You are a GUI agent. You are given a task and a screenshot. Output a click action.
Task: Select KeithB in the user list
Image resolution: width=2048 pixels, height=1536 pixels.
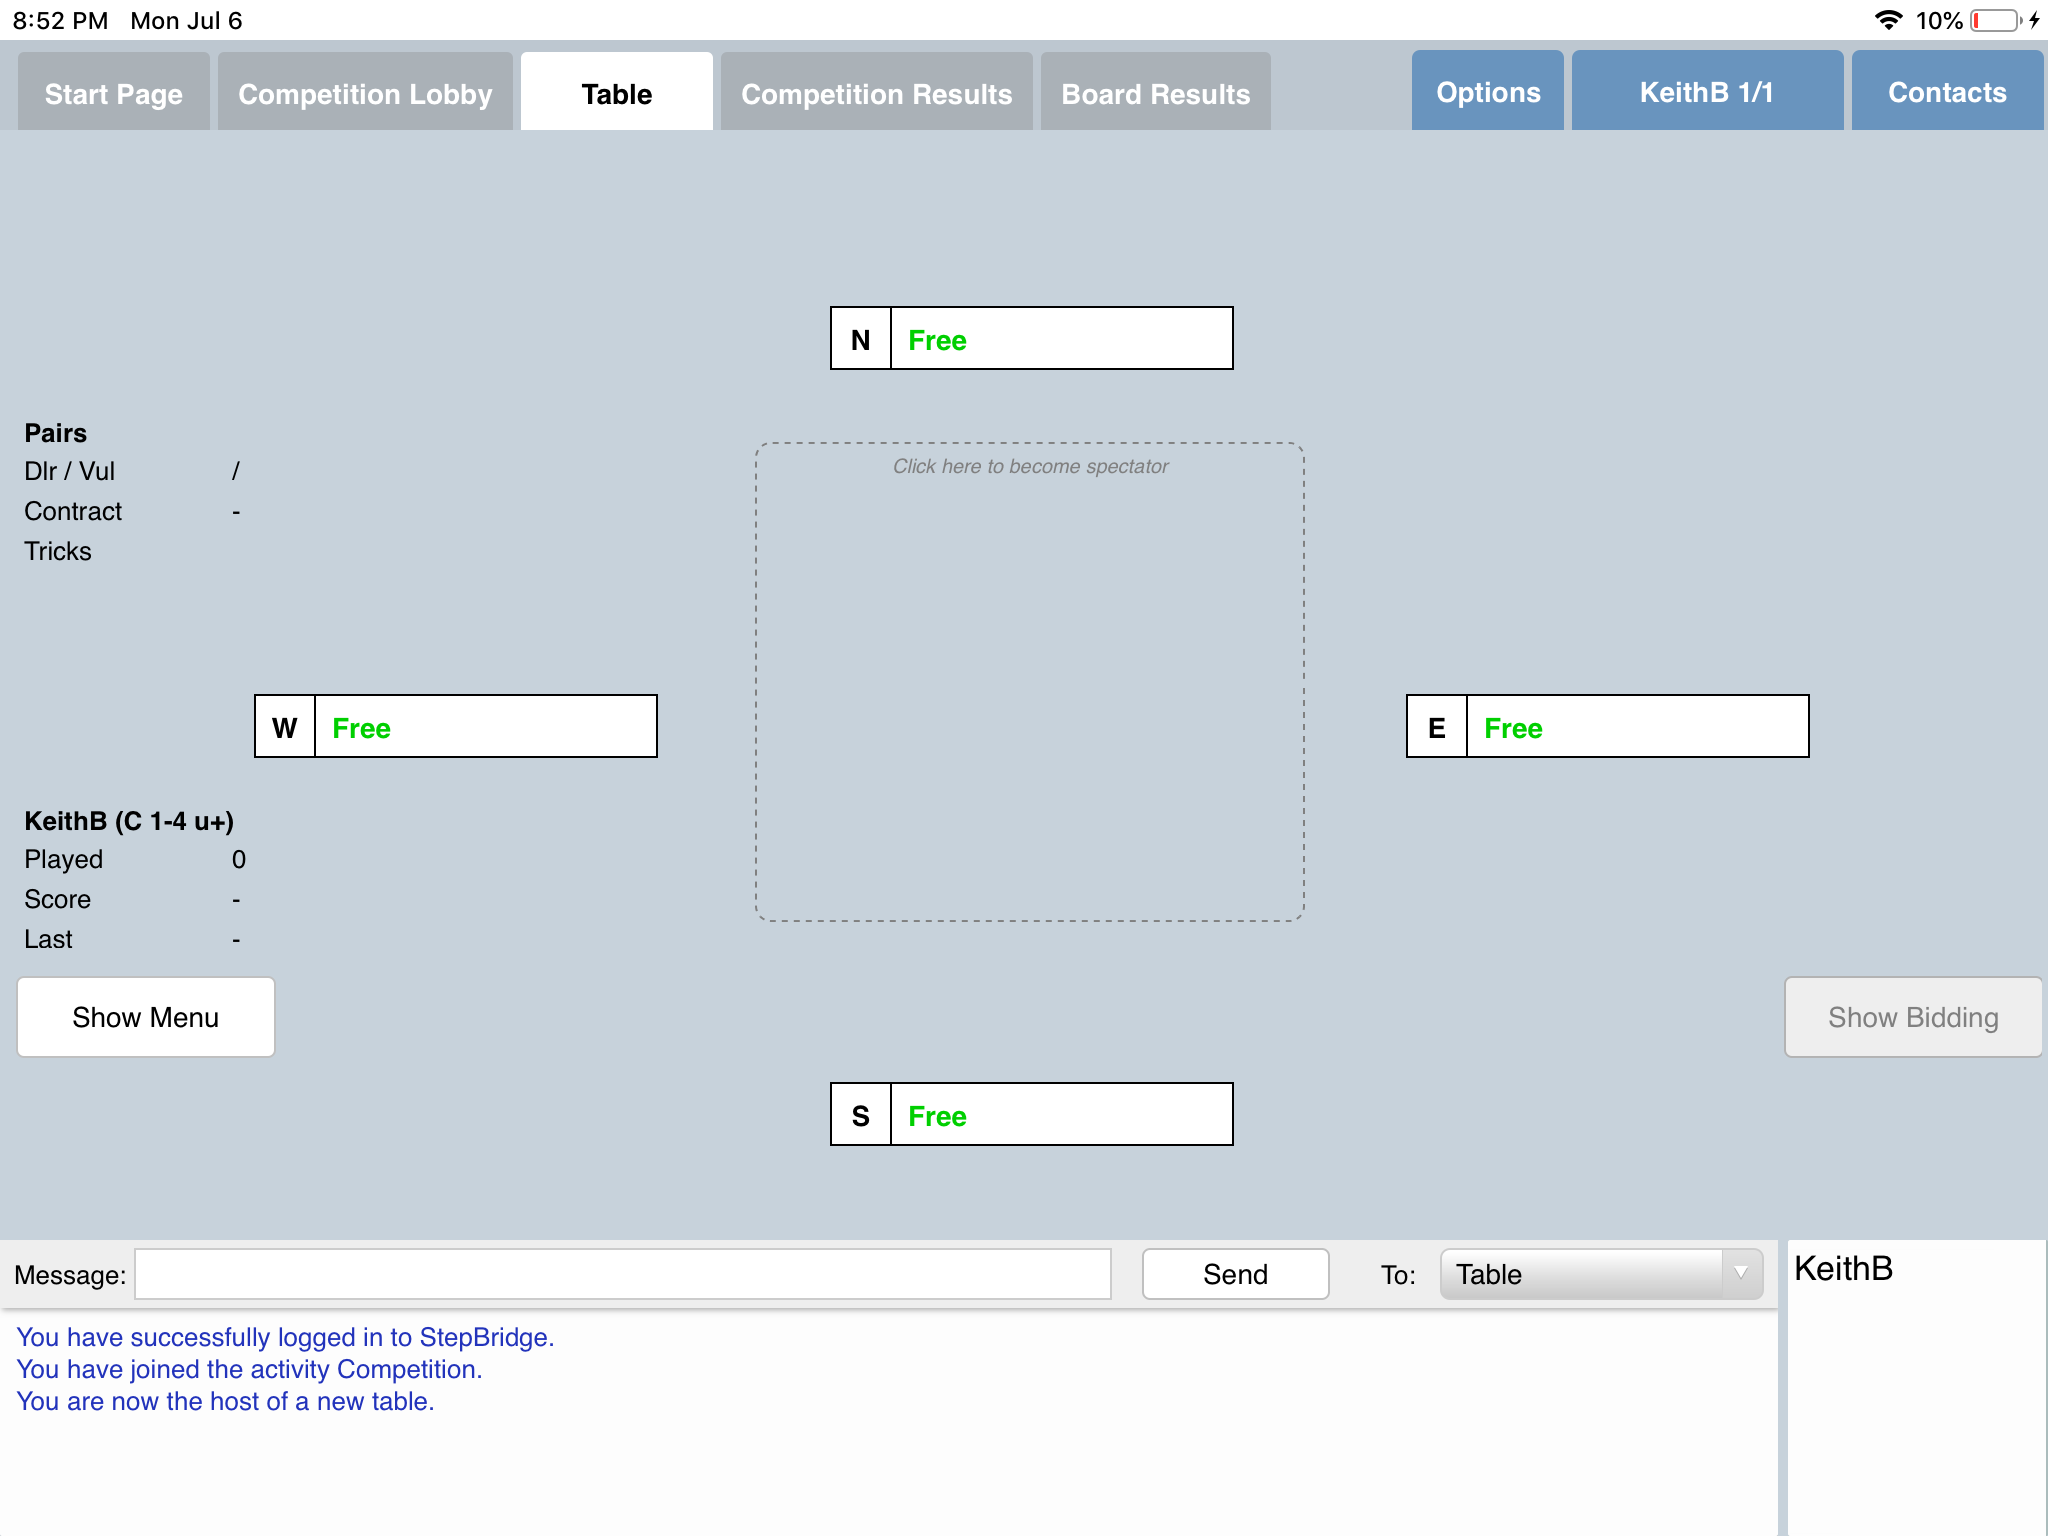(1843, 1269)
